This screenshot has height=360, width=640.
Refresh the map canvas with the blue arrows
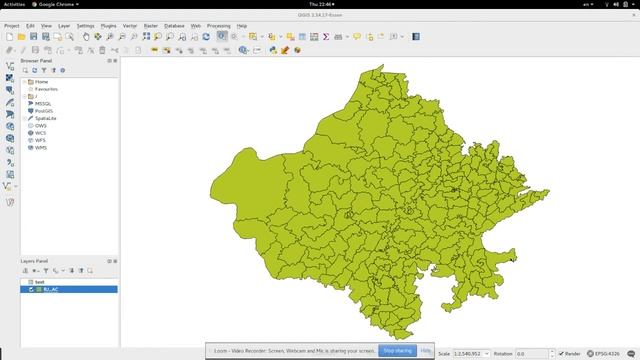click(206, 37)
